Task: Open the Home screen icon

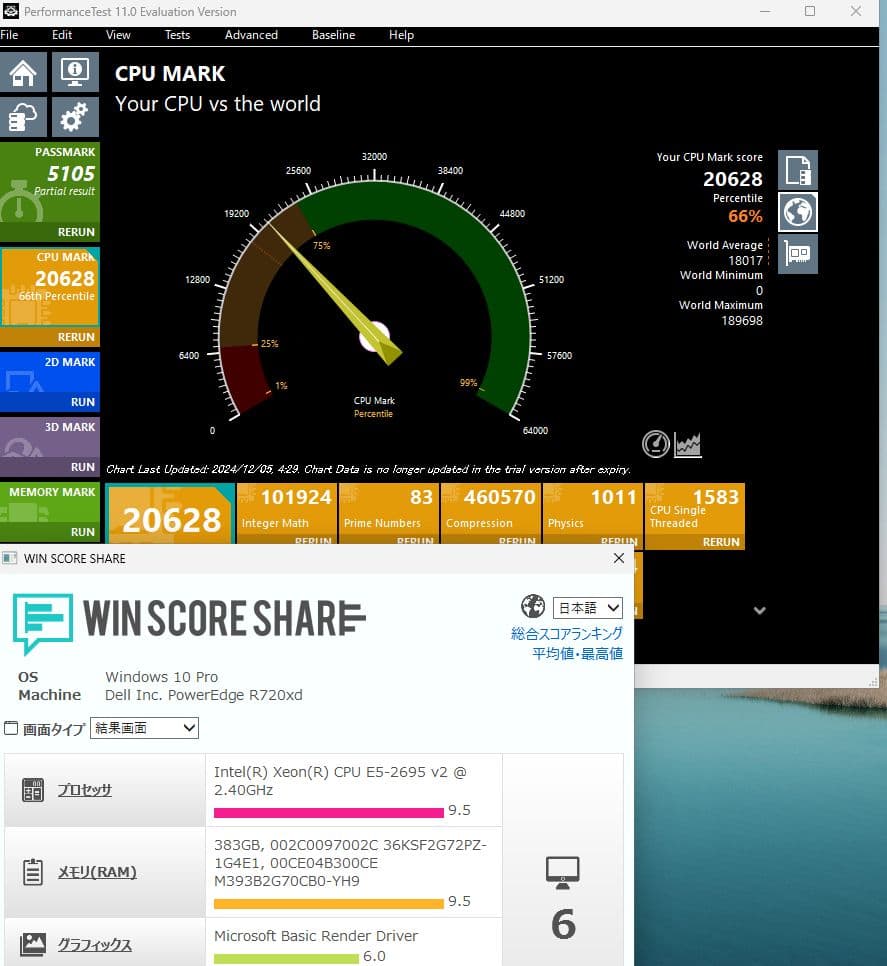Action: coord(23,71)
